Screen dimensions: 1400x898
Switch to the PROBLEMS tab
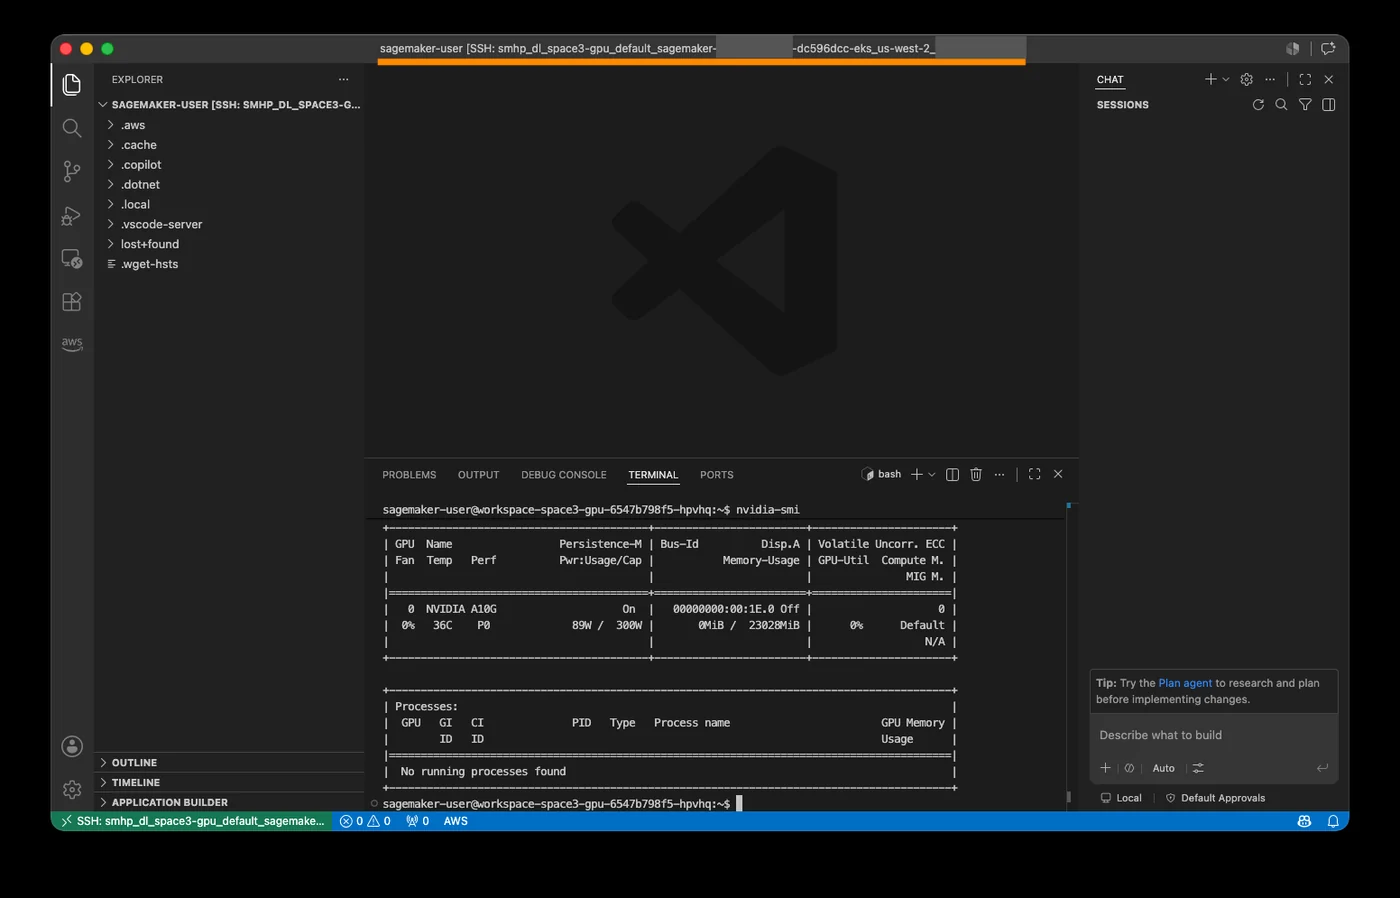point(409,475)
